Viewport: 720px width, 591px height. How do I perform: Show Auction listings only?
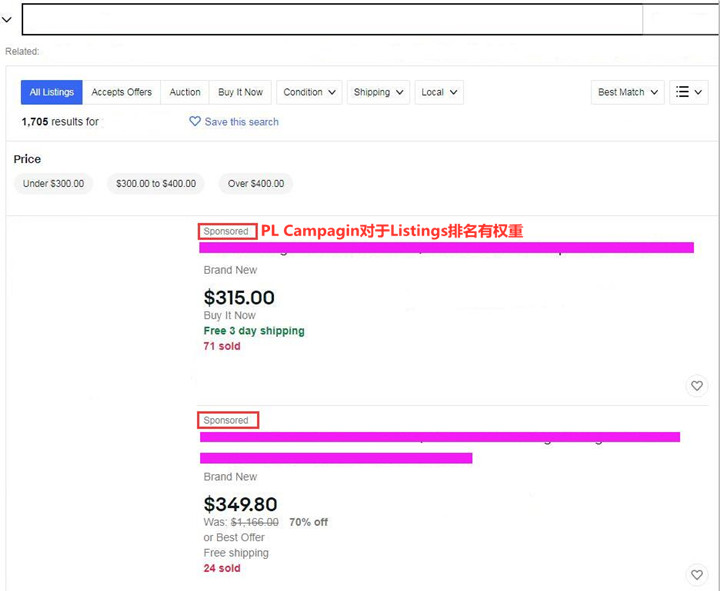[185, 92]
